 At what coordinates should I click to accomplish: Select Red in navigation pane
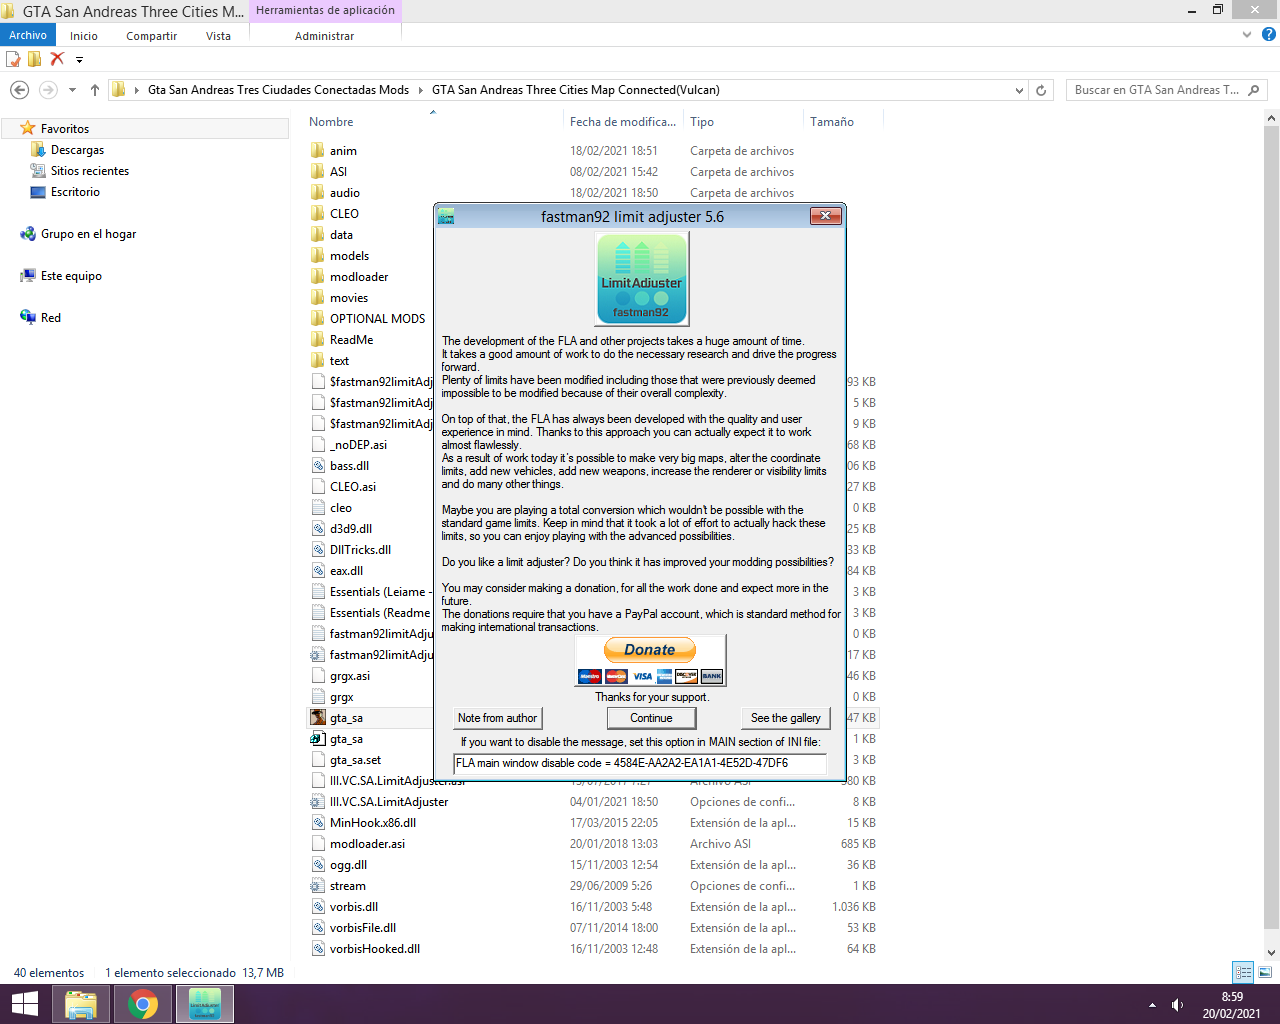point(50,318)
